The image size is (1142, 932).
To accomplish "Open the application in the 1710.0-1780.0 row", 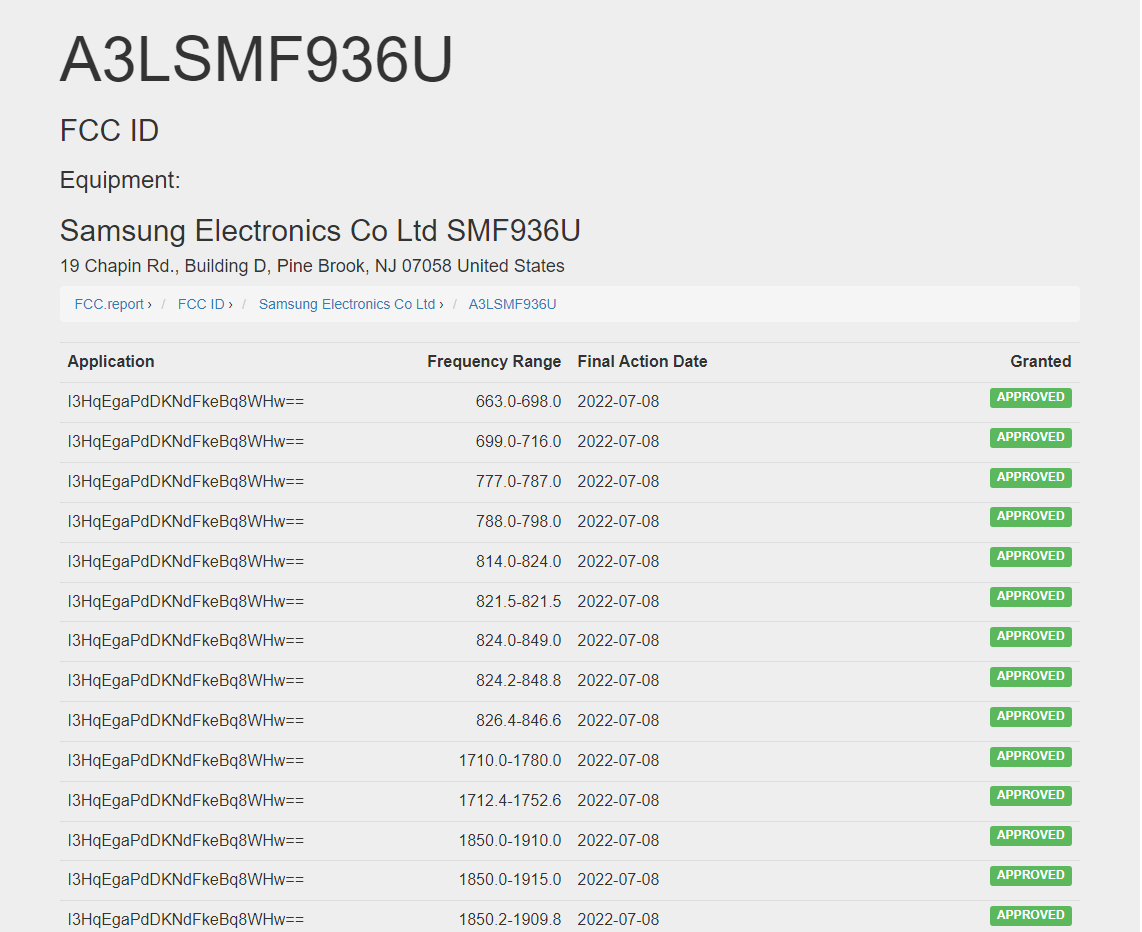I will [185, 761].
